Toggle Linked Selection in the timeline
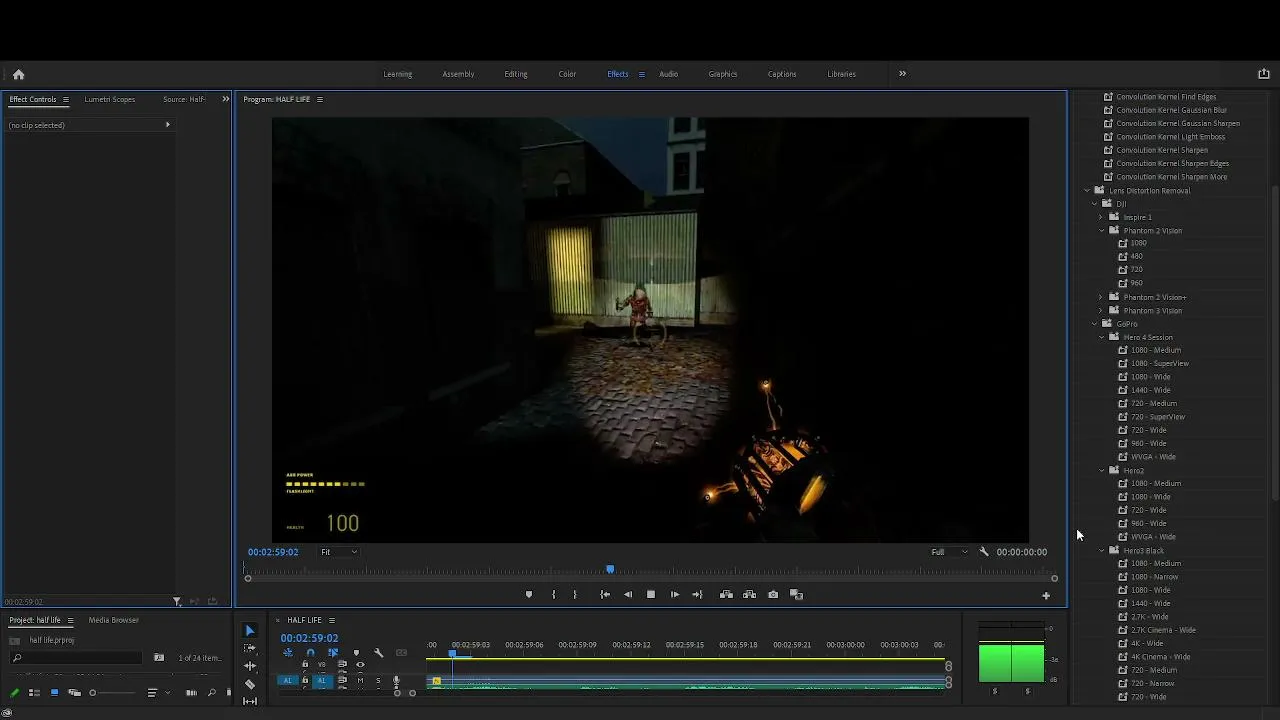Screen dimensions: 1280x720 [333, 653]
